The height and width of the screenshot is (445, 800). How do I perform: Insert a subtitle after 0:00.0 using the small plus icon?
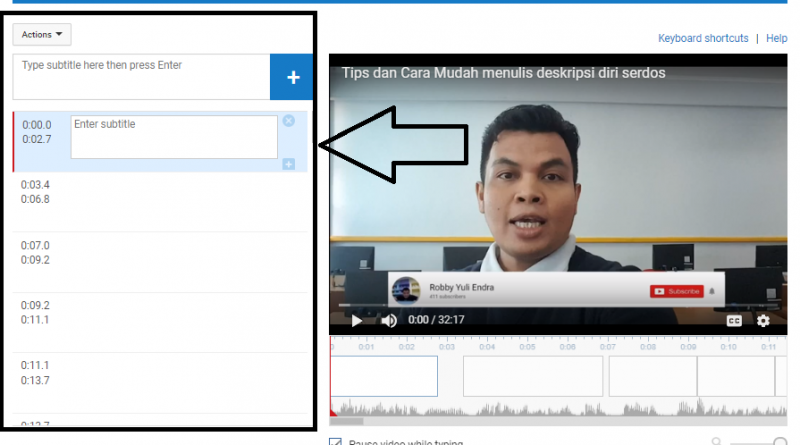[x=289, y=164]
